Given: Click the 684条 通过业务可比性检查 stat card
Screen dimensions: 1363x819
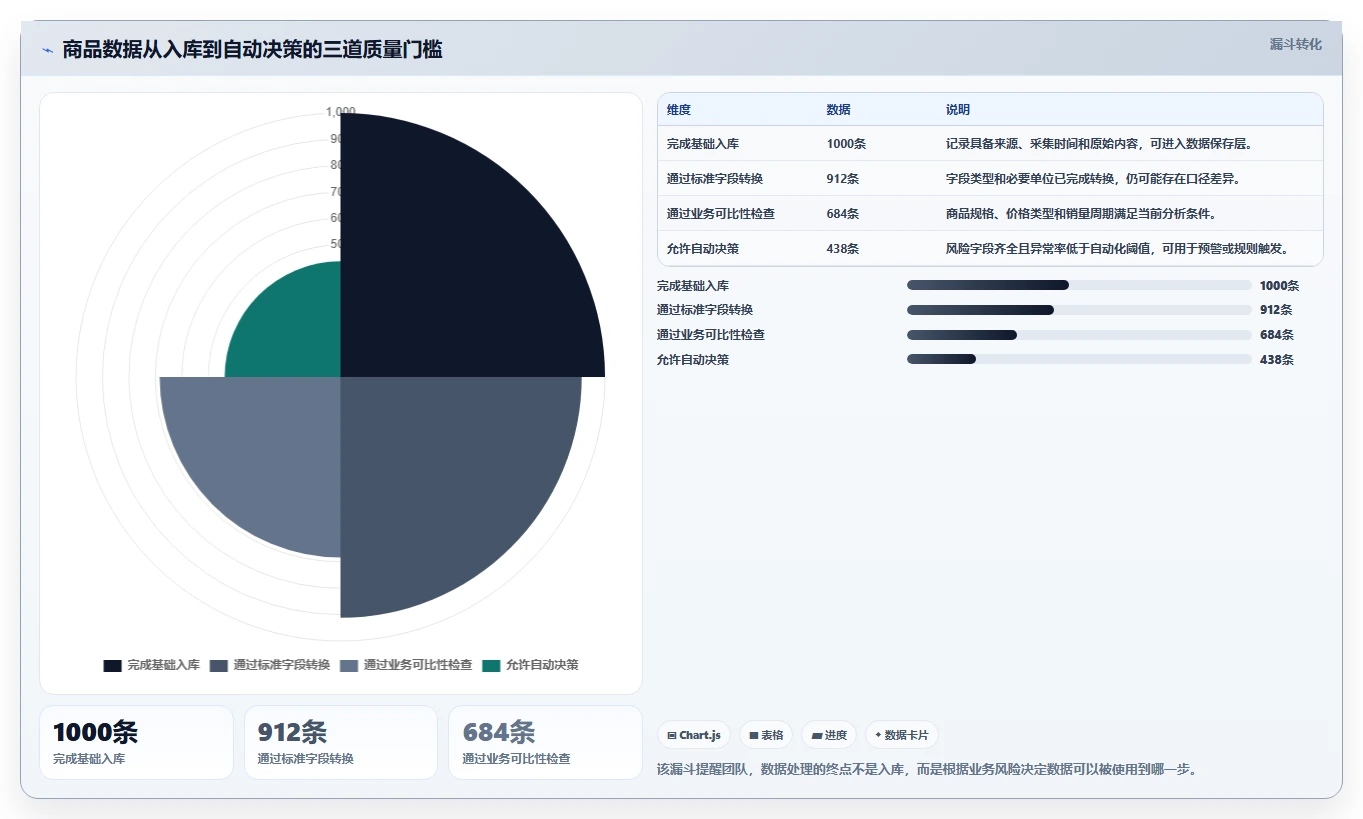Looking at the screenshot, I should [545, 742].
